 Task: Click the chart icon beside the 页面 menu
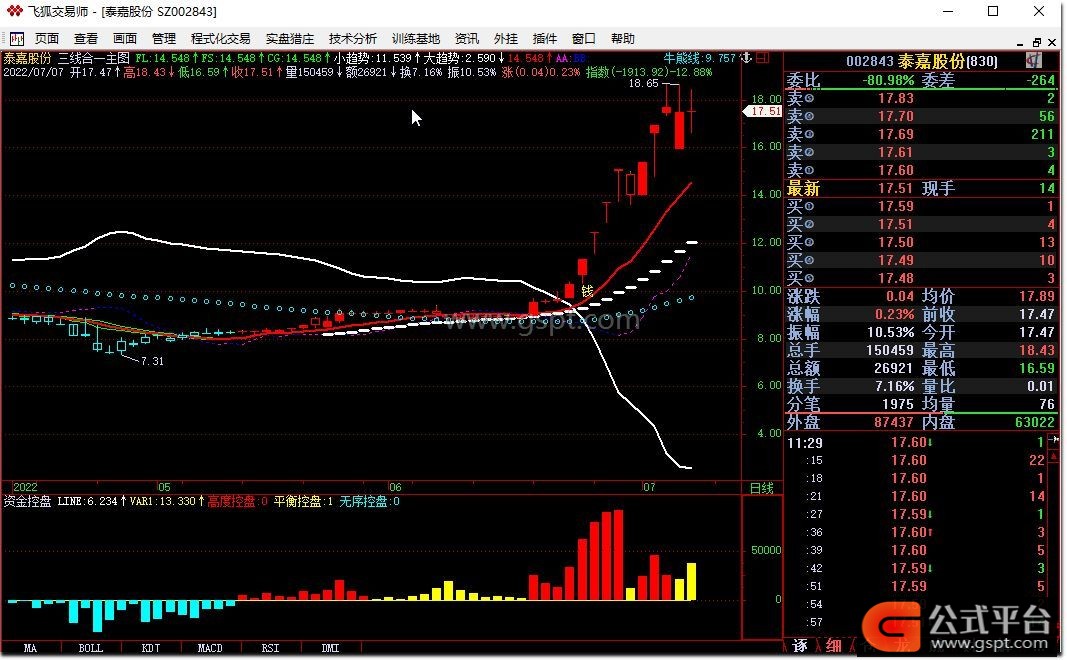pos(16,39)
